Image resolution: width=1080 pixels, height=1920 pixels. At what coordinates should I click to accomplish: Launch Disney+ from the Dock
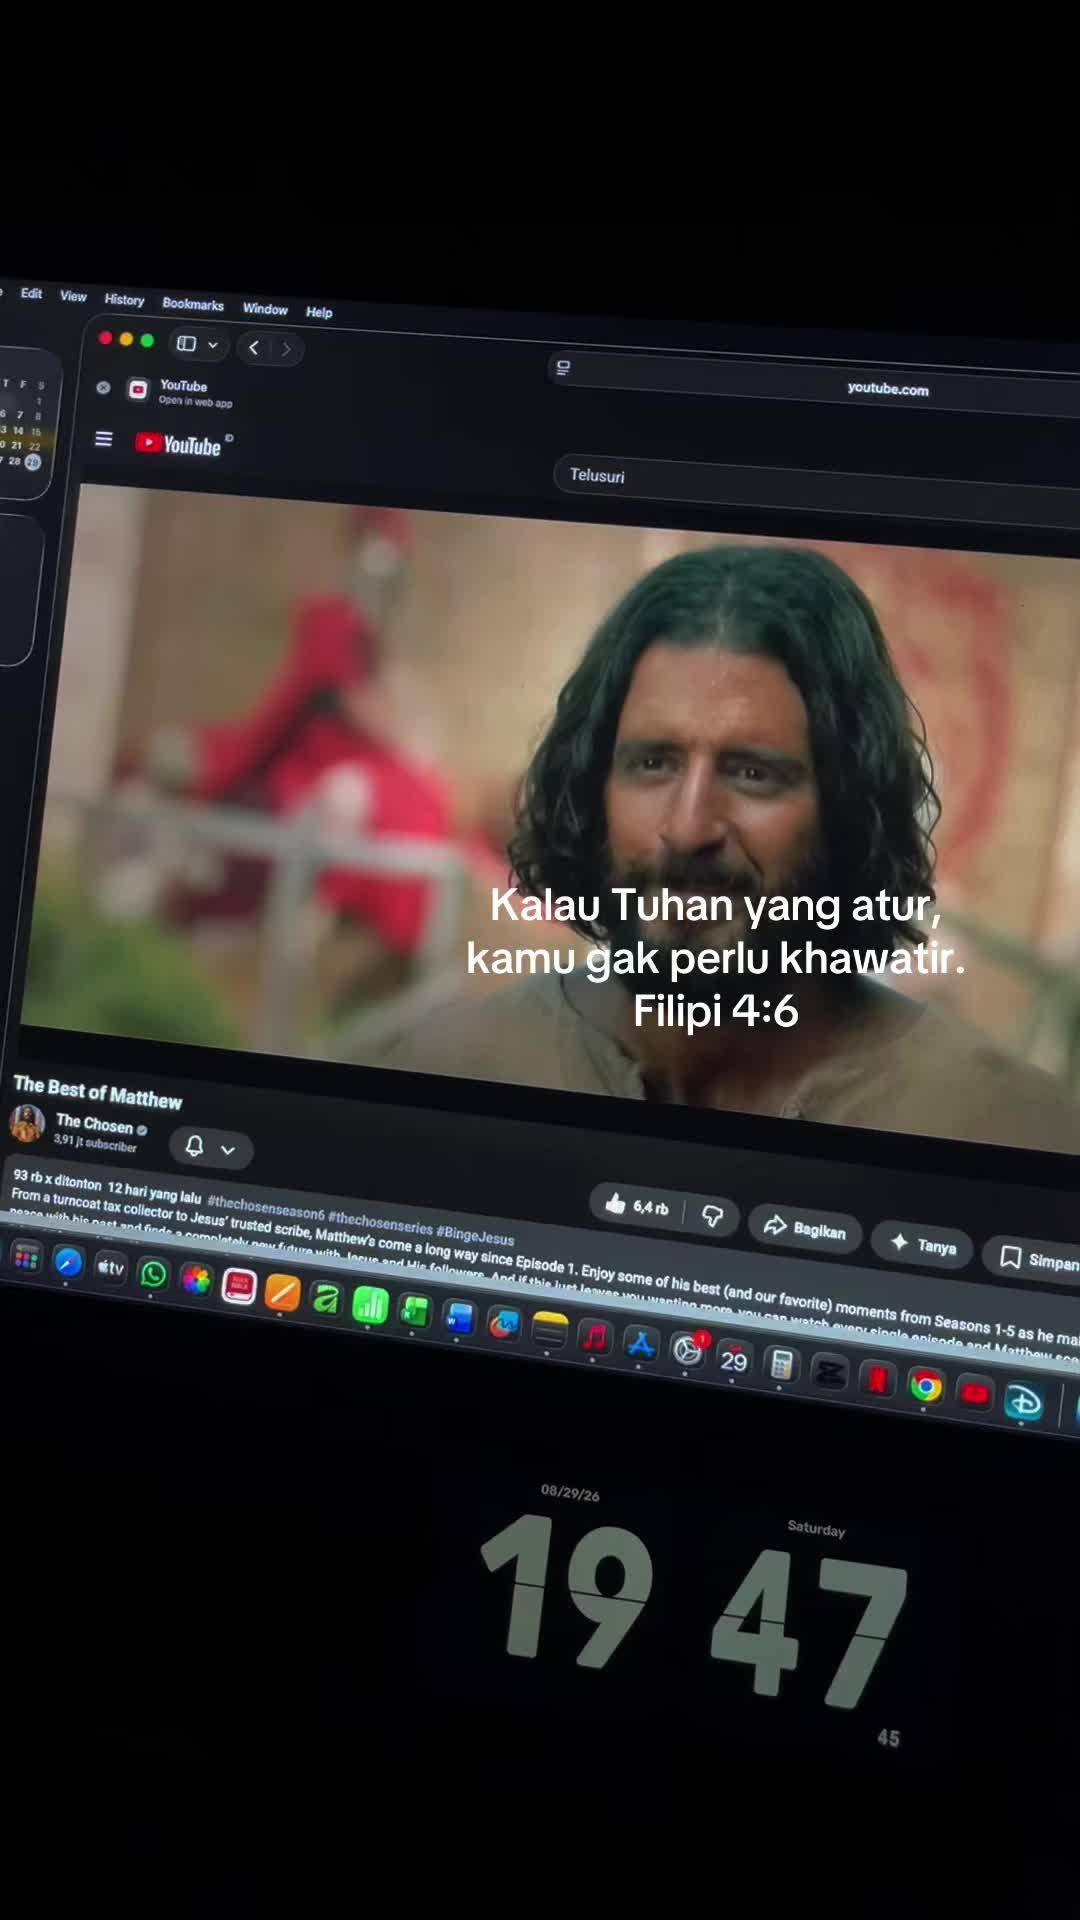(x=1024, y=1402)
